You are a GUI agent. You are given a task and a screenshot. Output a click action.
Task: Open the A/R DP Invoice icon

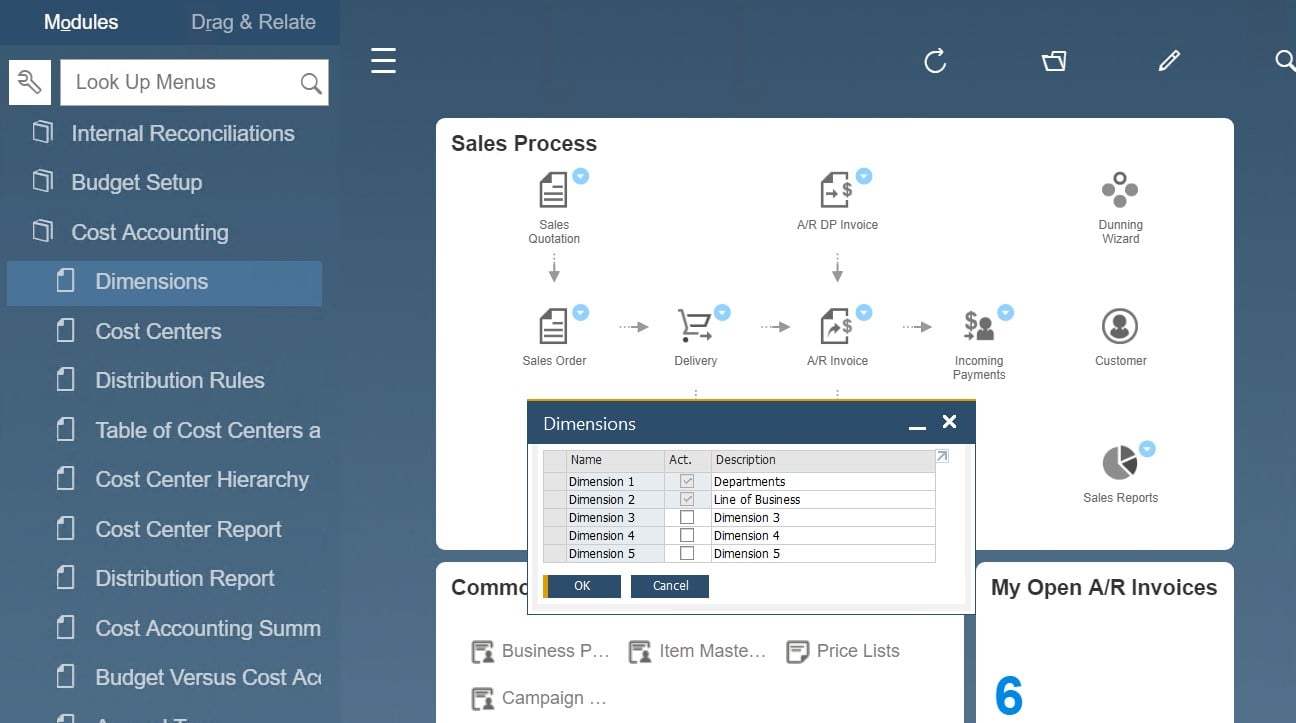836,190
